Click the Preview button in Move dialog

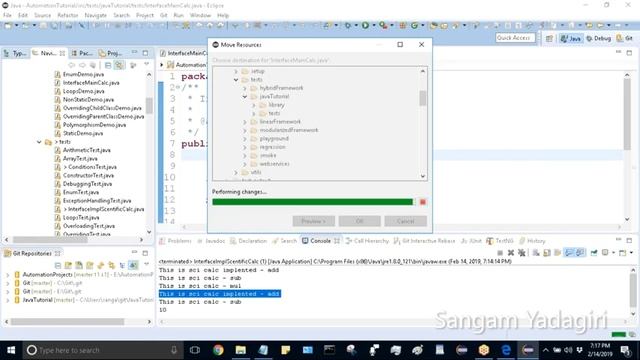313,221
